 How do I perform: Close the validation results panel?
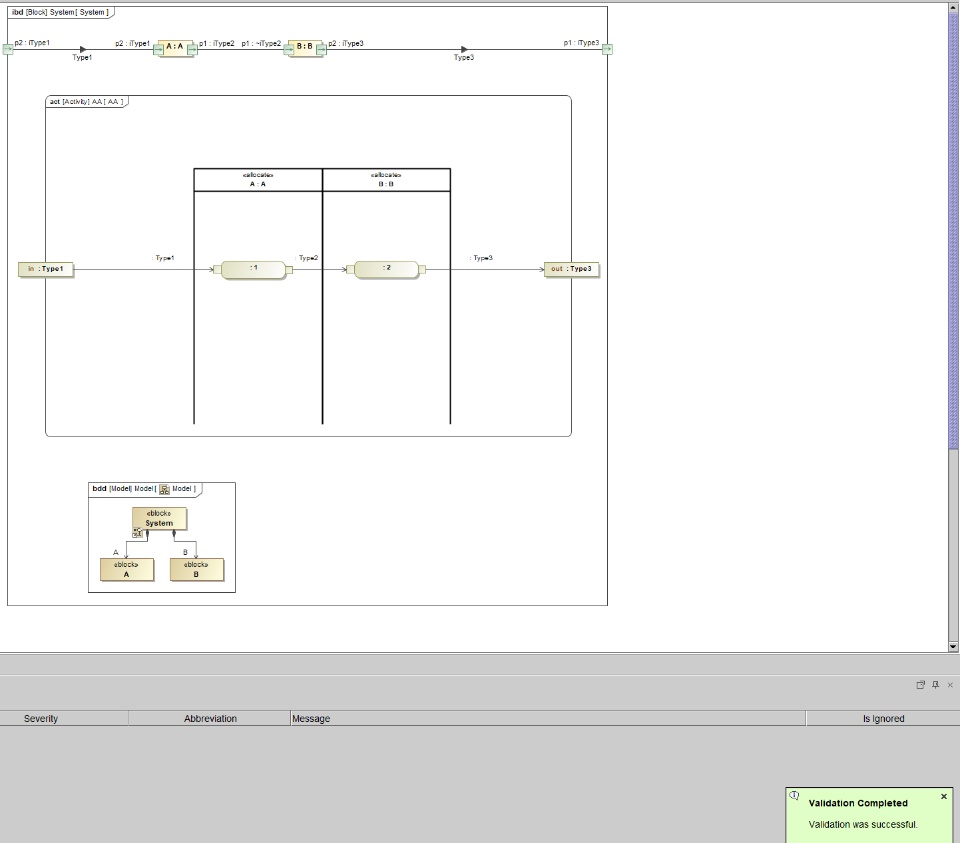coord(950,685)
